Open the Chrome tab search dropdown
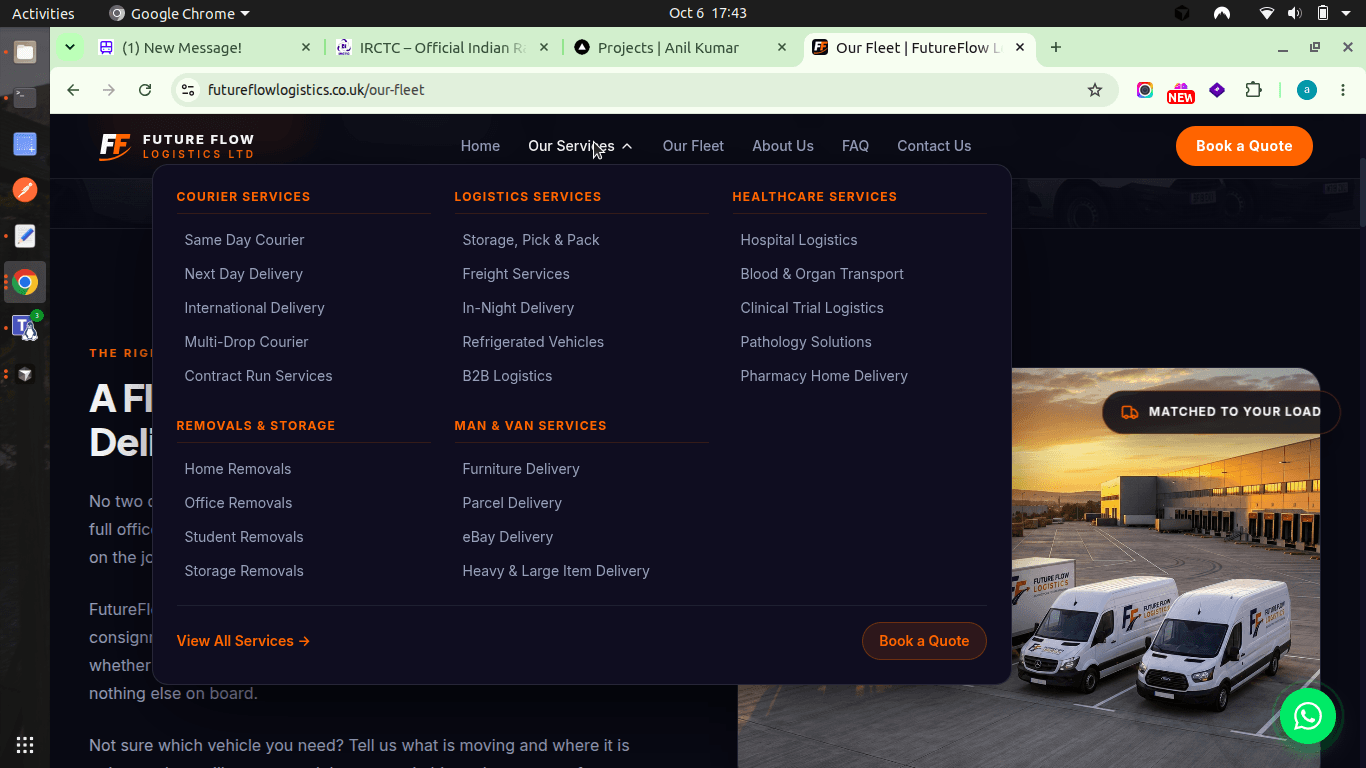 [69, 47]
